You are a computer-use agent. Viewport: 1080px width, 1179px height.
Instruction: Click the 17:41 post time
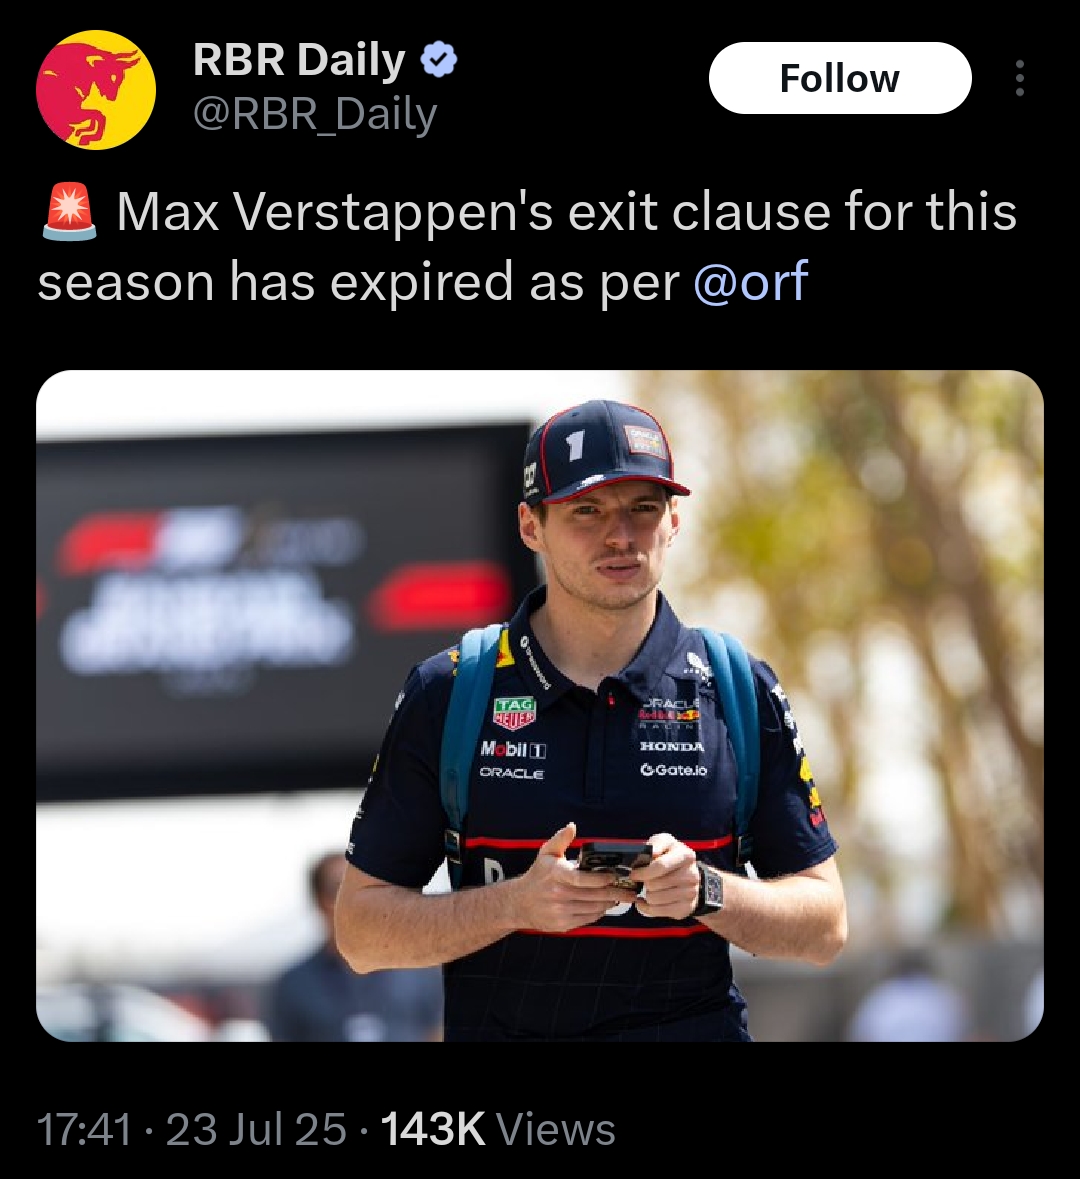[x=84, y=1129]
